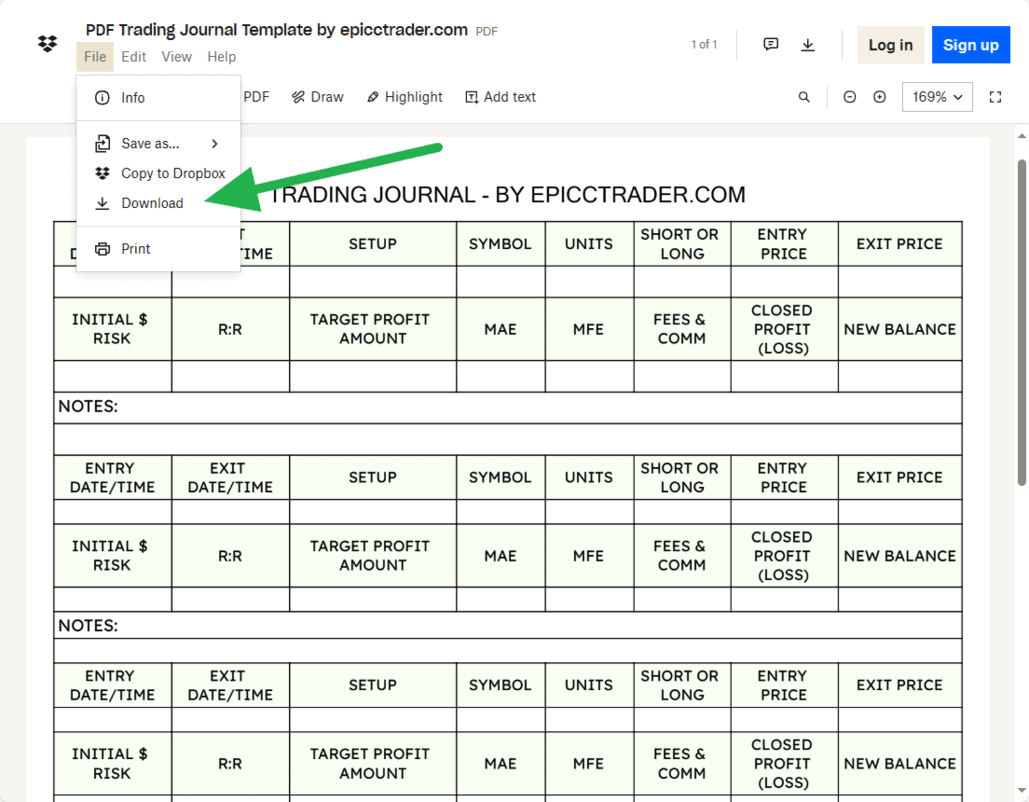This screenshot has height=802, width=1029.
Task: Click the first 'CLOSED PROFIT (LOSS)' cell
Action: 782,329
